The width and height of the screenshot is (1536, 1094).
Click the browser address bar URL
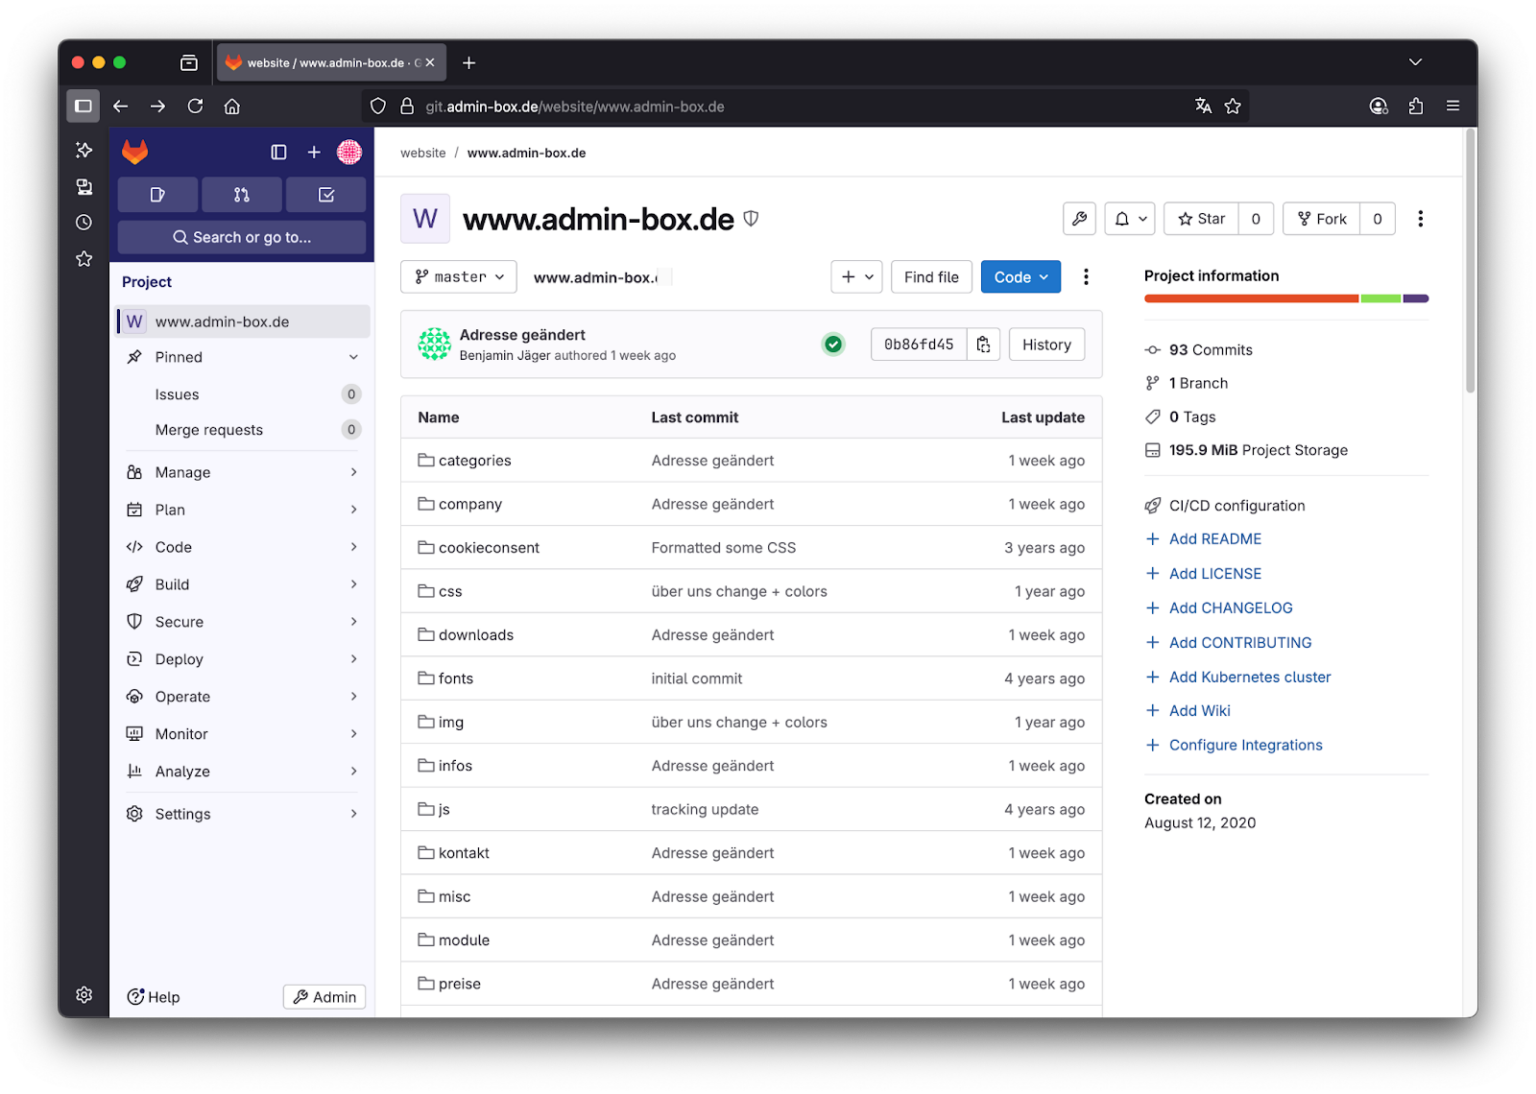(575, 106)
